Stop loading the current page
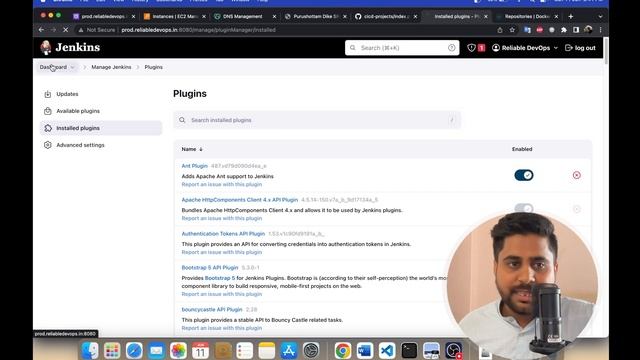This screenshot has height=360, width=640. pyautogui.click(x=65, y=30)
